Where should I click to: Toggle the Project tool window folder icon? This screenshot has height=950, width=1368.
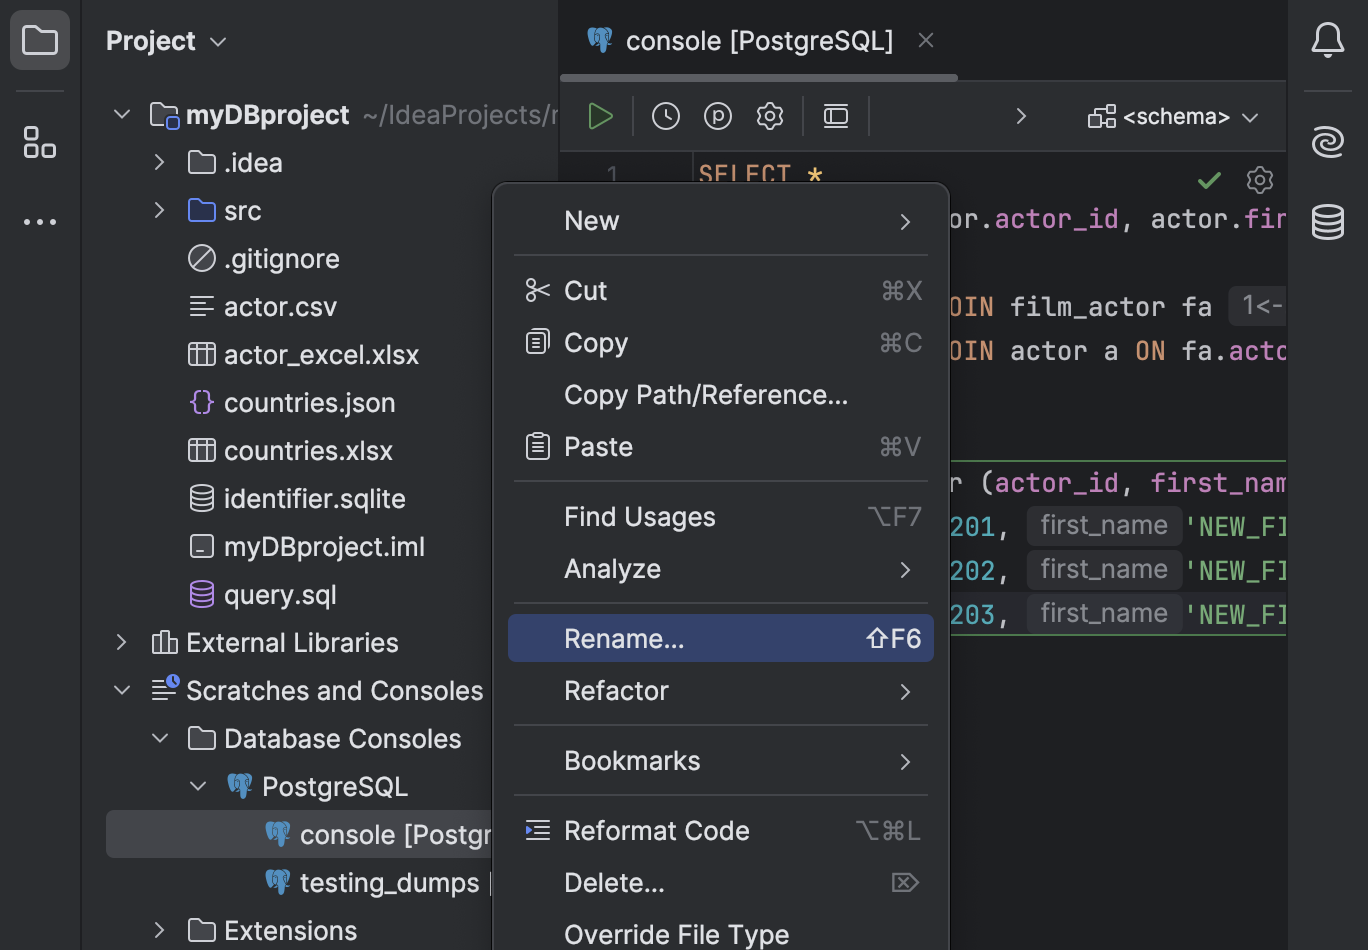coord(40,40)
